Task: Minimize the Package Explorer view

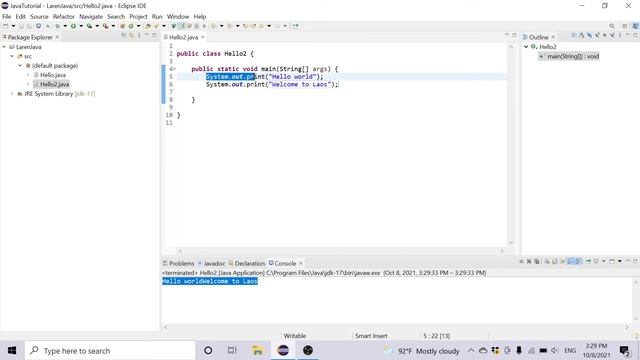Action: 146,35
